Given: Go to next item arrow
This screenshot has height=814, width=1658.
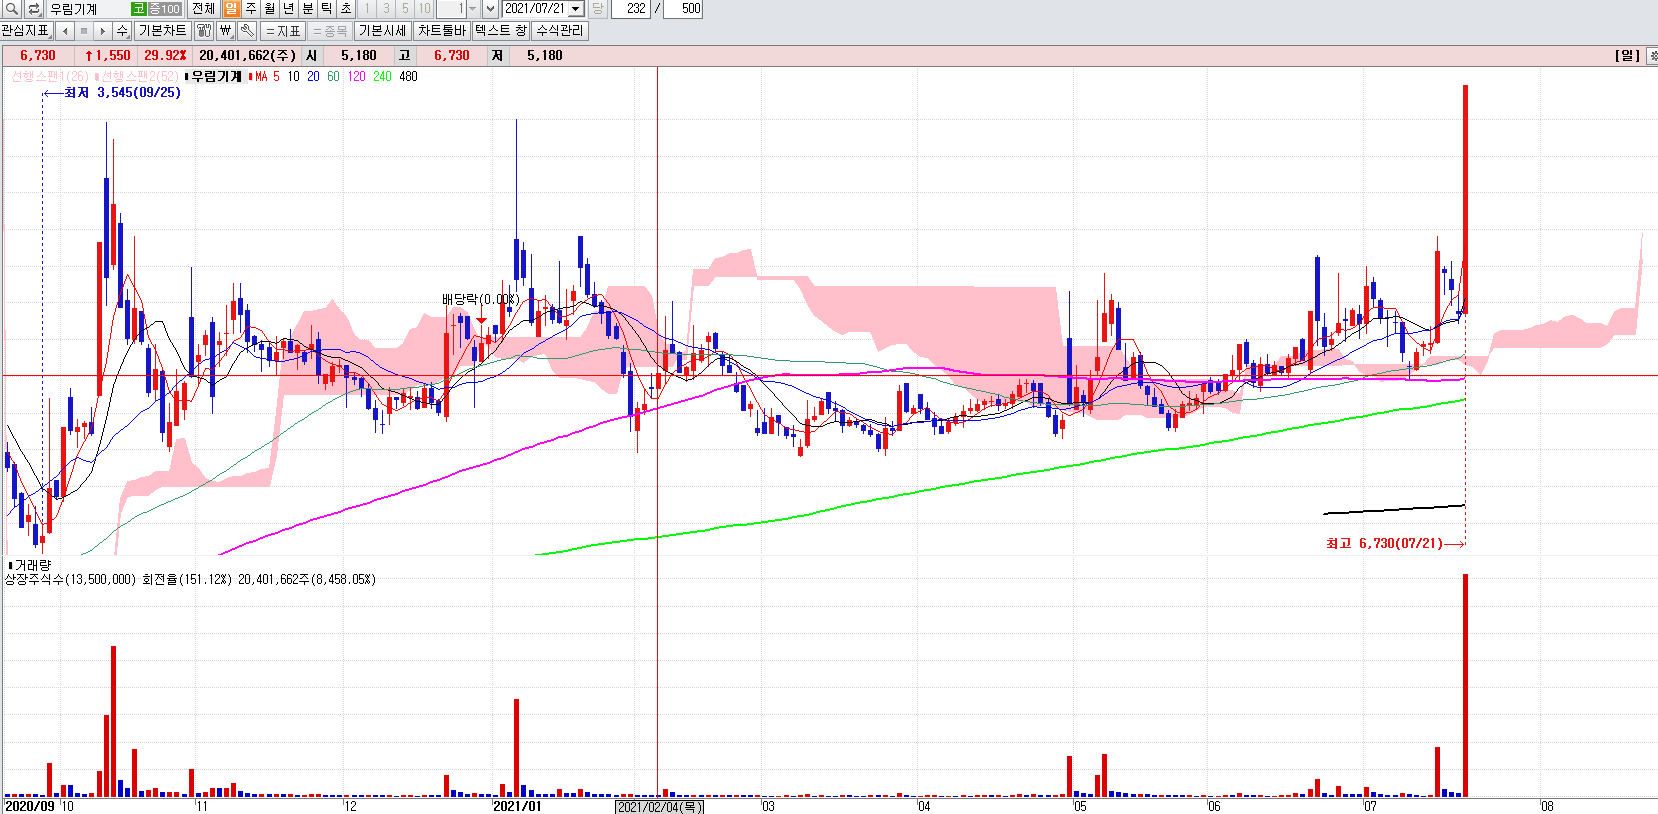Looking at the screenshot, I should point(103,31).
